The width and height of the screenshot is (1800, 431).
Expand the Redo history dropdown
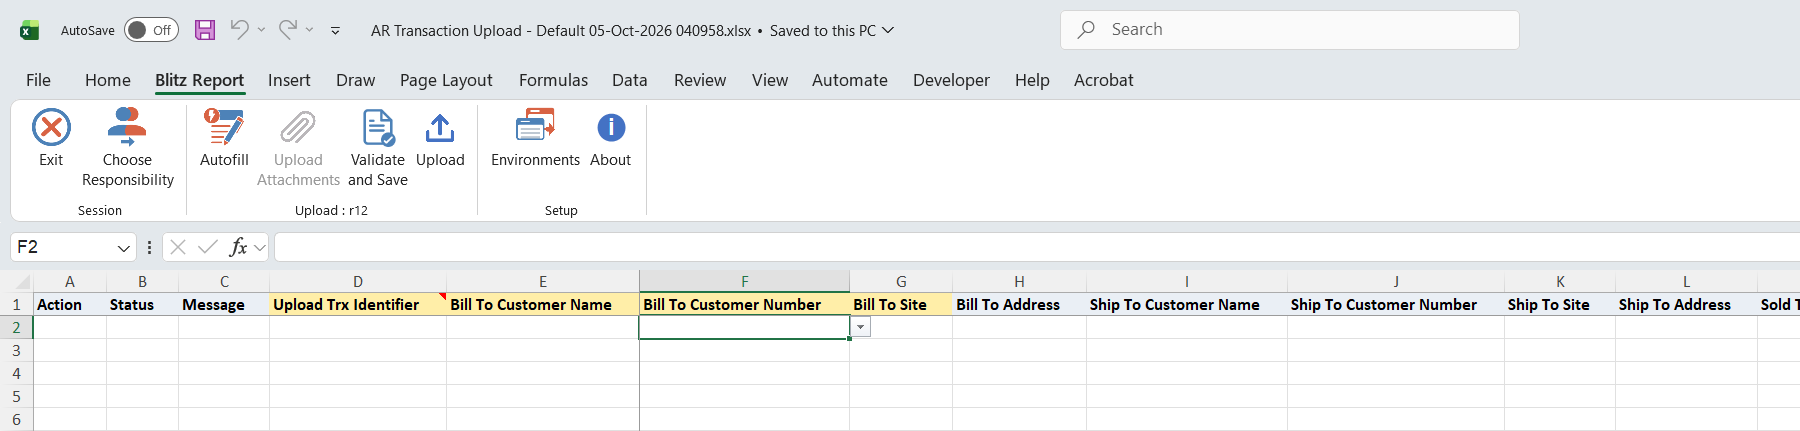(309, 30)
